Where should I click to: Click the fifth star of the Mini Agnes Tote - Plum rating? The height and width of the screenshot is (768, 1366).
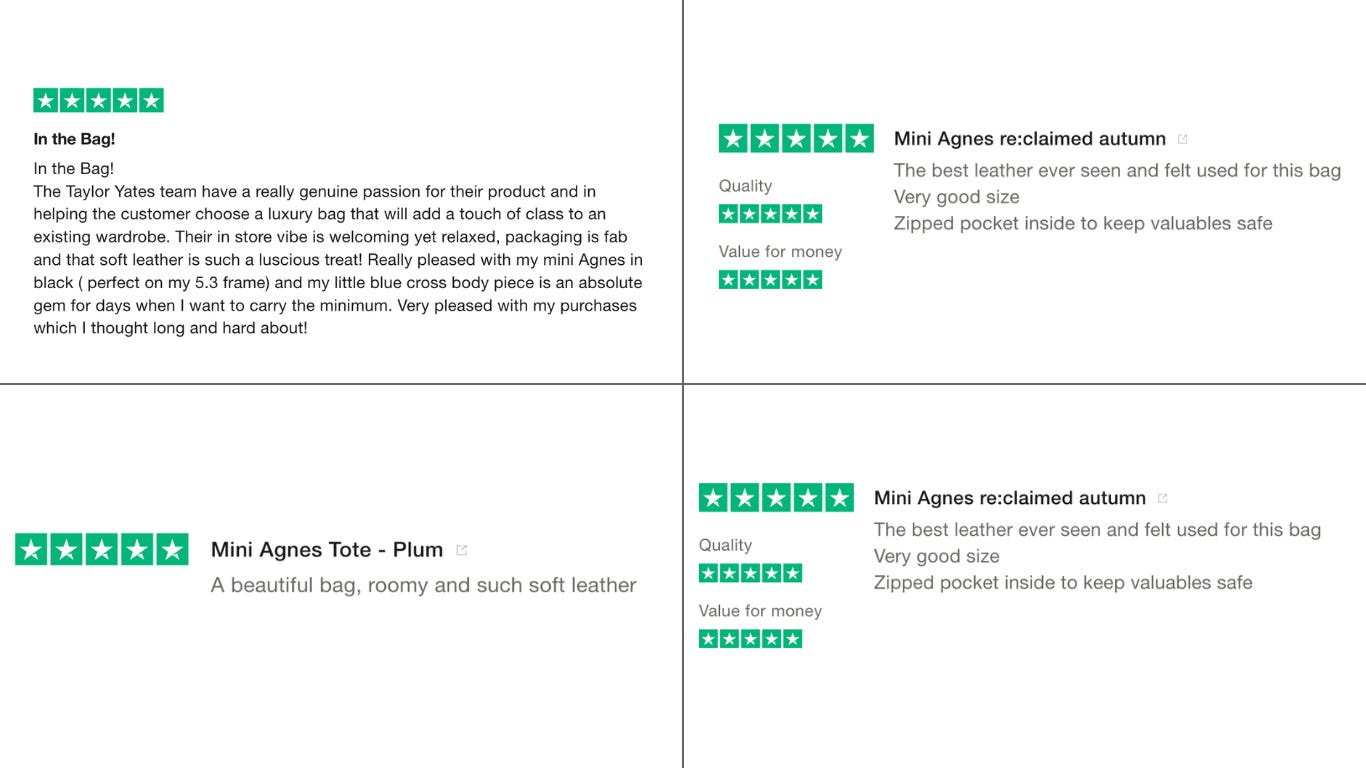(x=172, y=549)
